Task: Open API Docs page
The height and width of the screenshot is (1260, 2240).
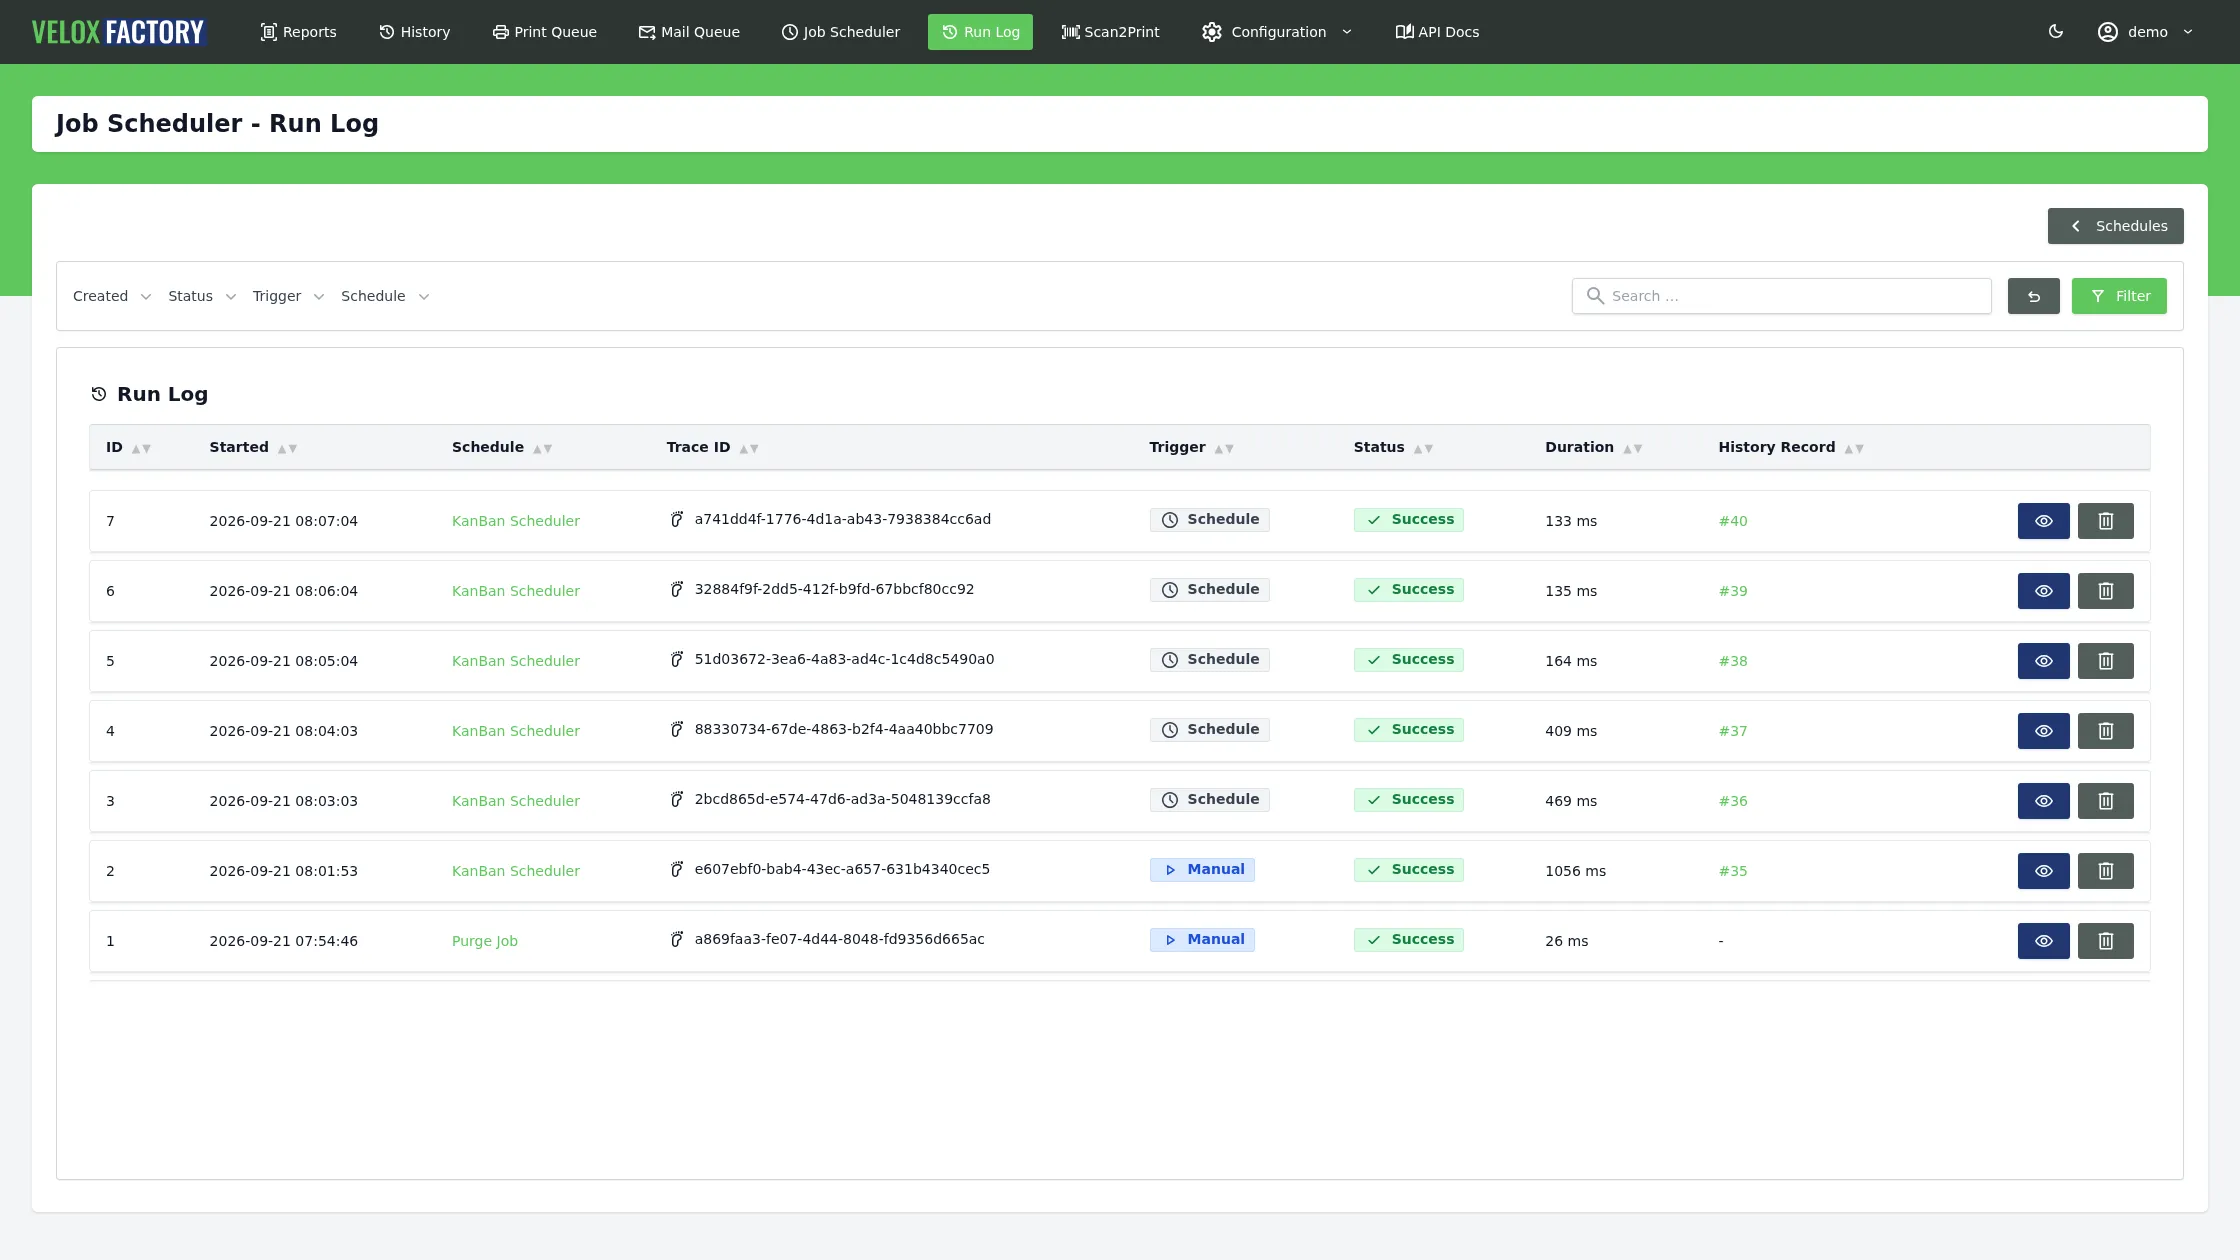Action: pos(1437,32)
